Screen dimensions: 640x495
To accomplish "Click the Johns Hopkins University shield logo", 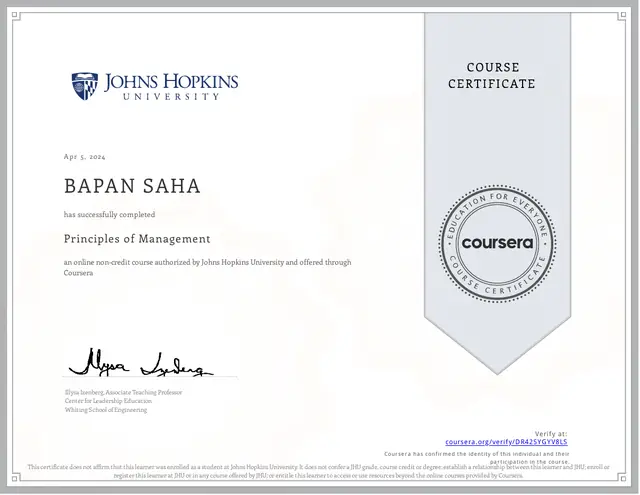I will click(x=85, y=86).
